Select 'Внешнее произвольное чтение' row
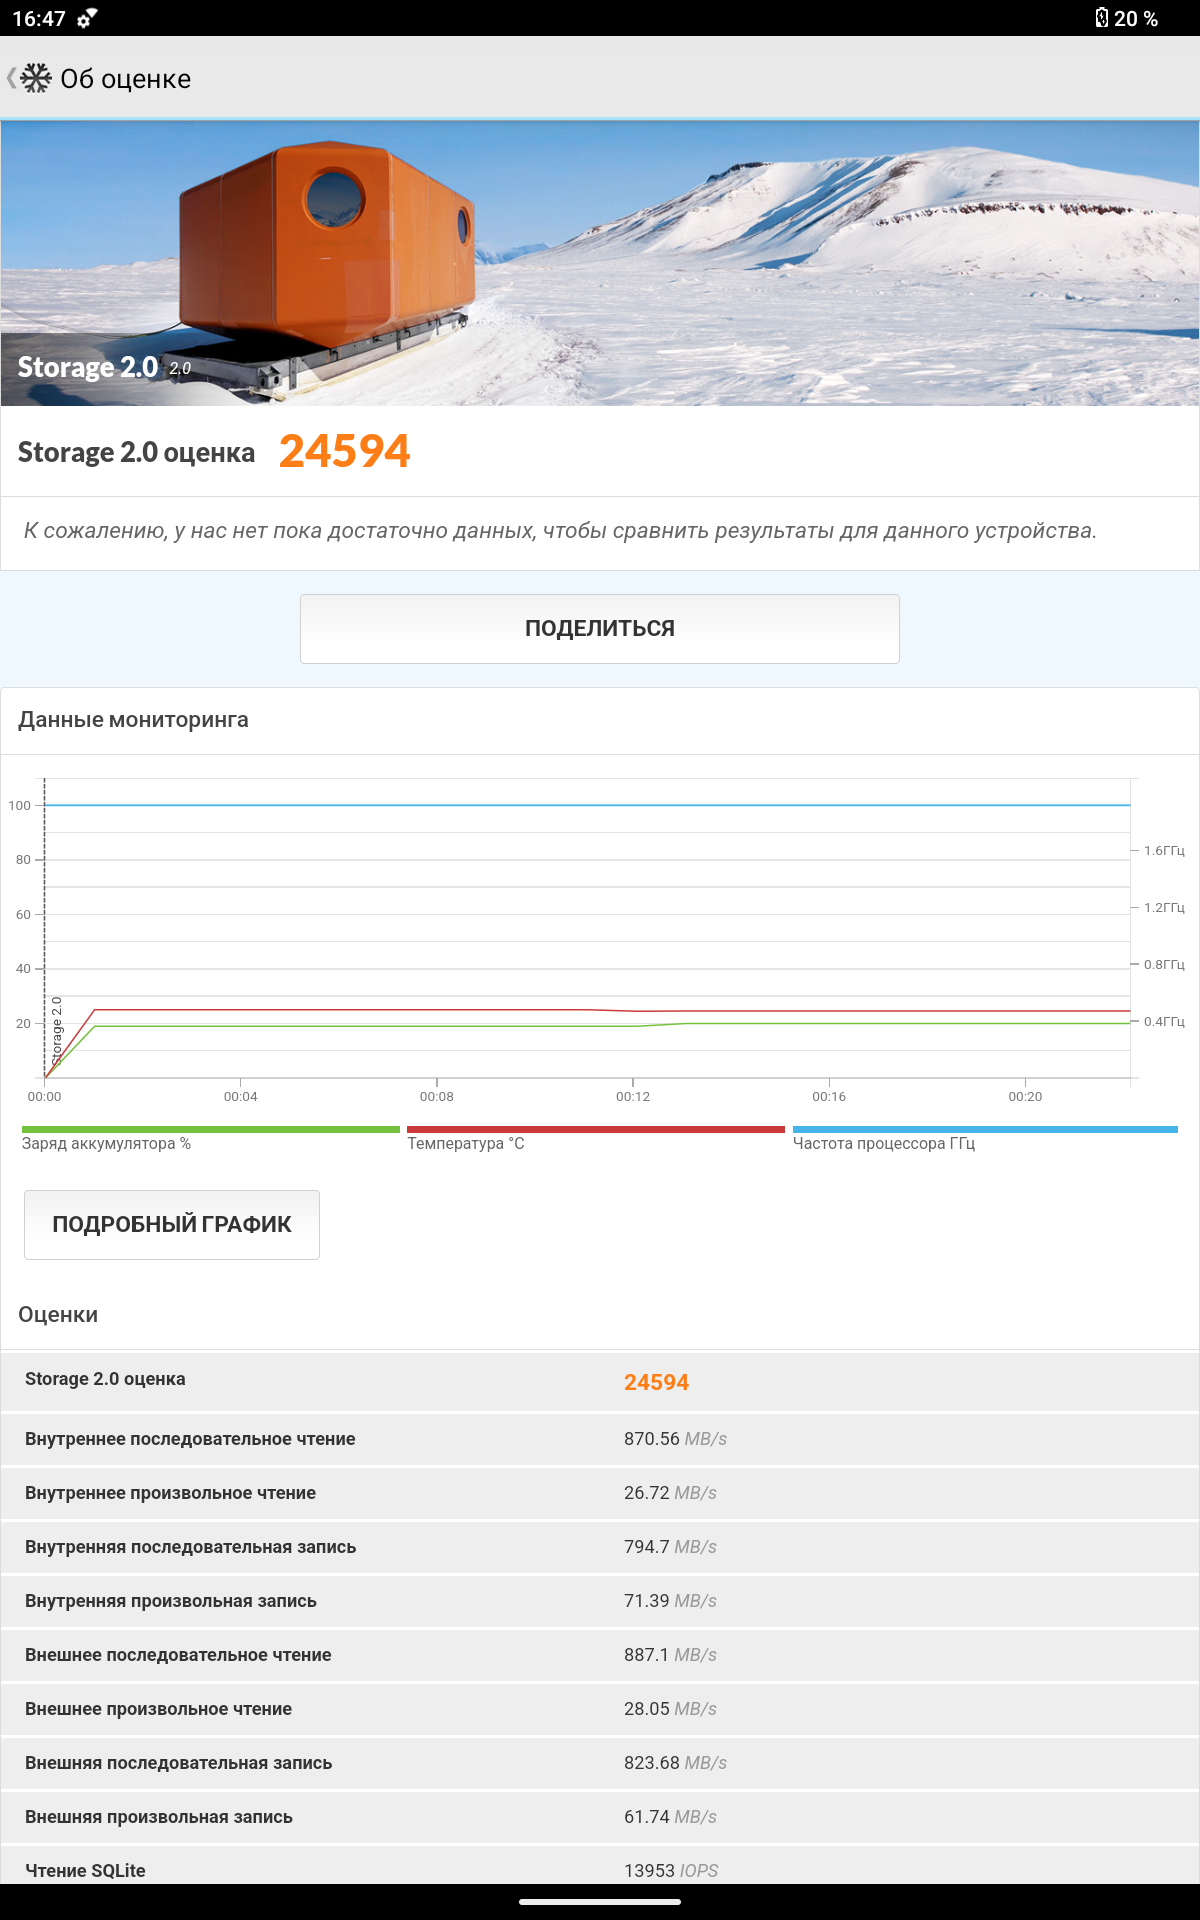 coord(600,1709)
